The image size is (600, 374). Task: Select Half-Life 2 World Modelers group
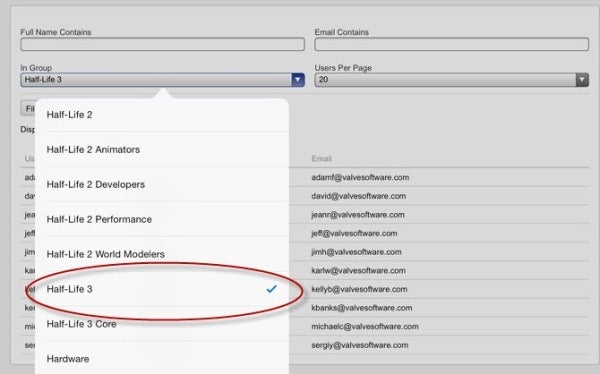pos(162,254)
